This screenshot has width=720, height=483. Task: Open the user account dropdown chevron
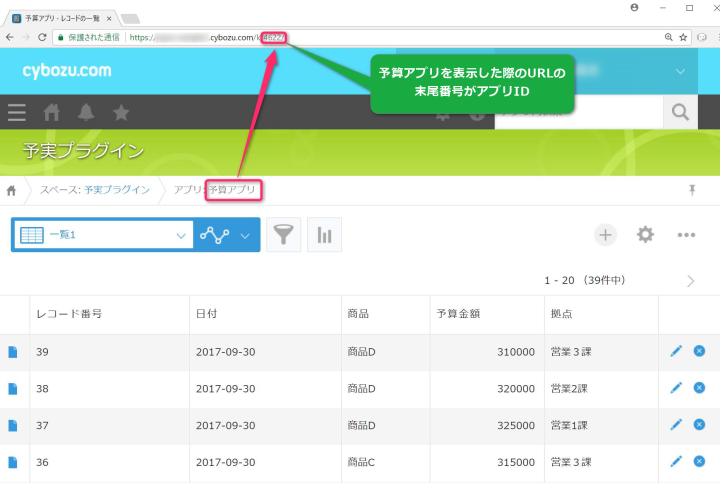pyautogui.click(x=681, y=71)
